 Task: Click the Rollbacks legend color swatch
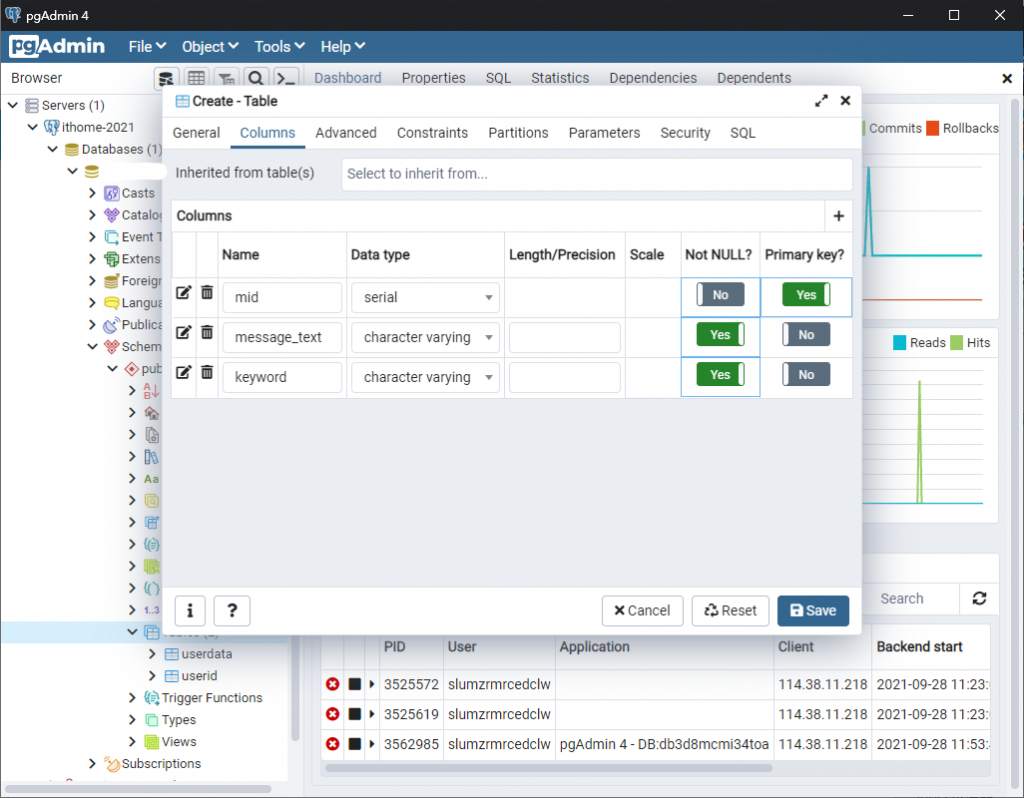pyautogui.click(x=932, y=128)
